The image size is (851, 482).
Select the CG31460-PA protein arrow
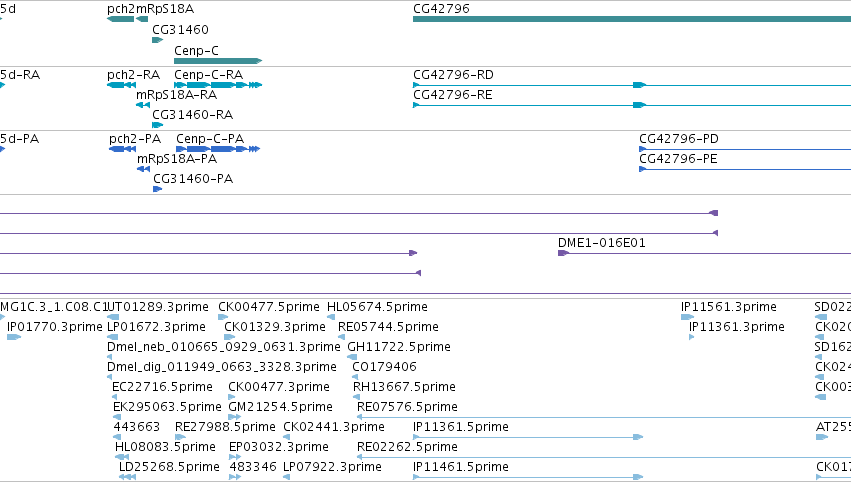157,189
